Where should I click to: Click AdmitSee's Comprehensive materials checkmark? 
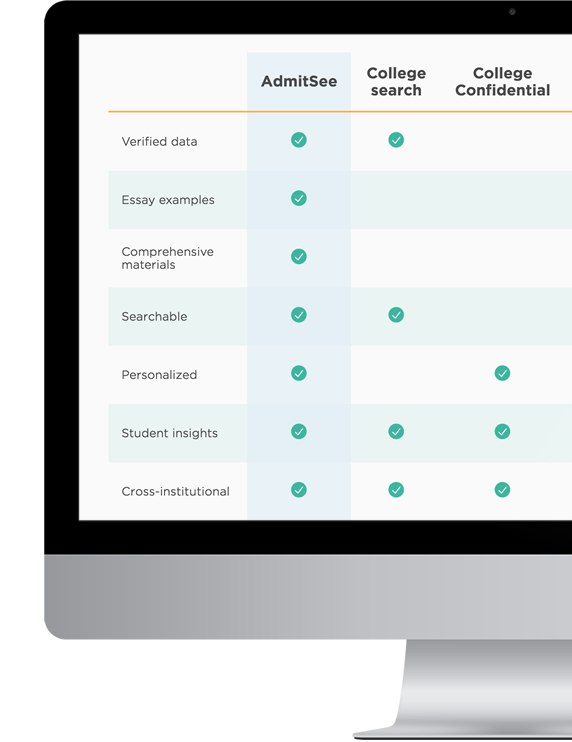pos(299,256)
